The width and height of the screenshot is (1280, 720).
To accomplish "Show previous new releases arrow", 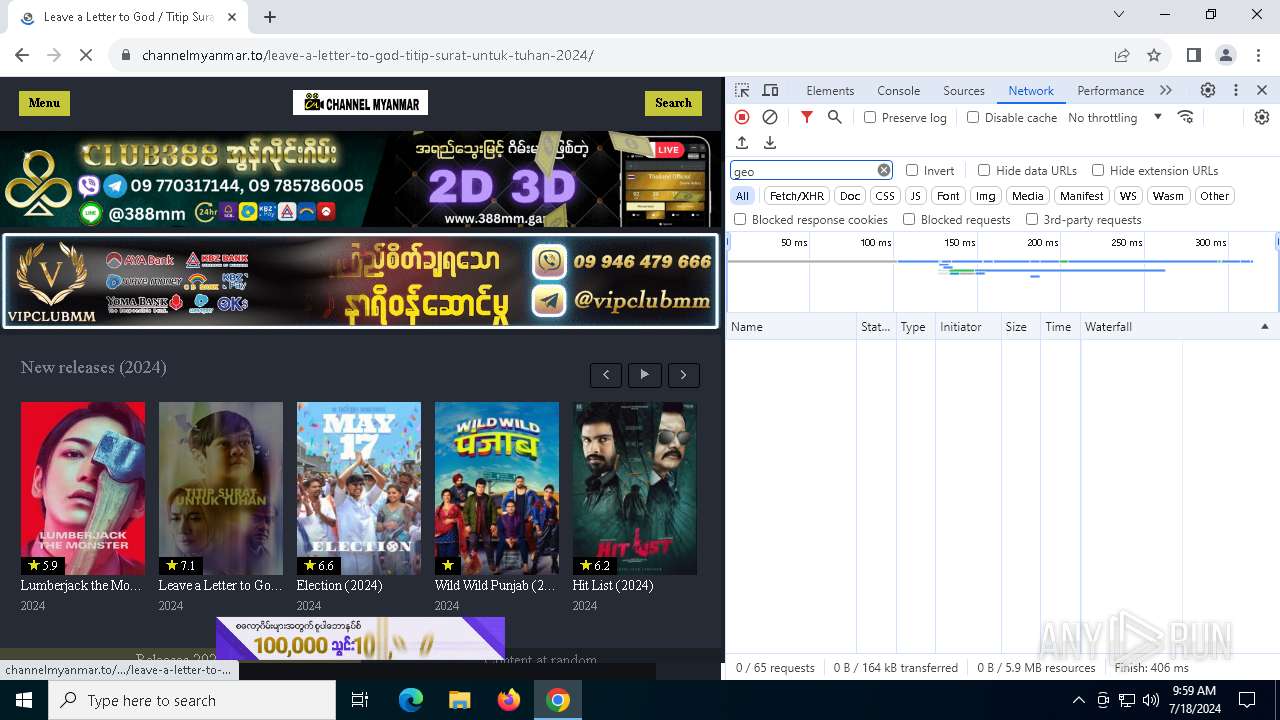I will pos(606,375).
